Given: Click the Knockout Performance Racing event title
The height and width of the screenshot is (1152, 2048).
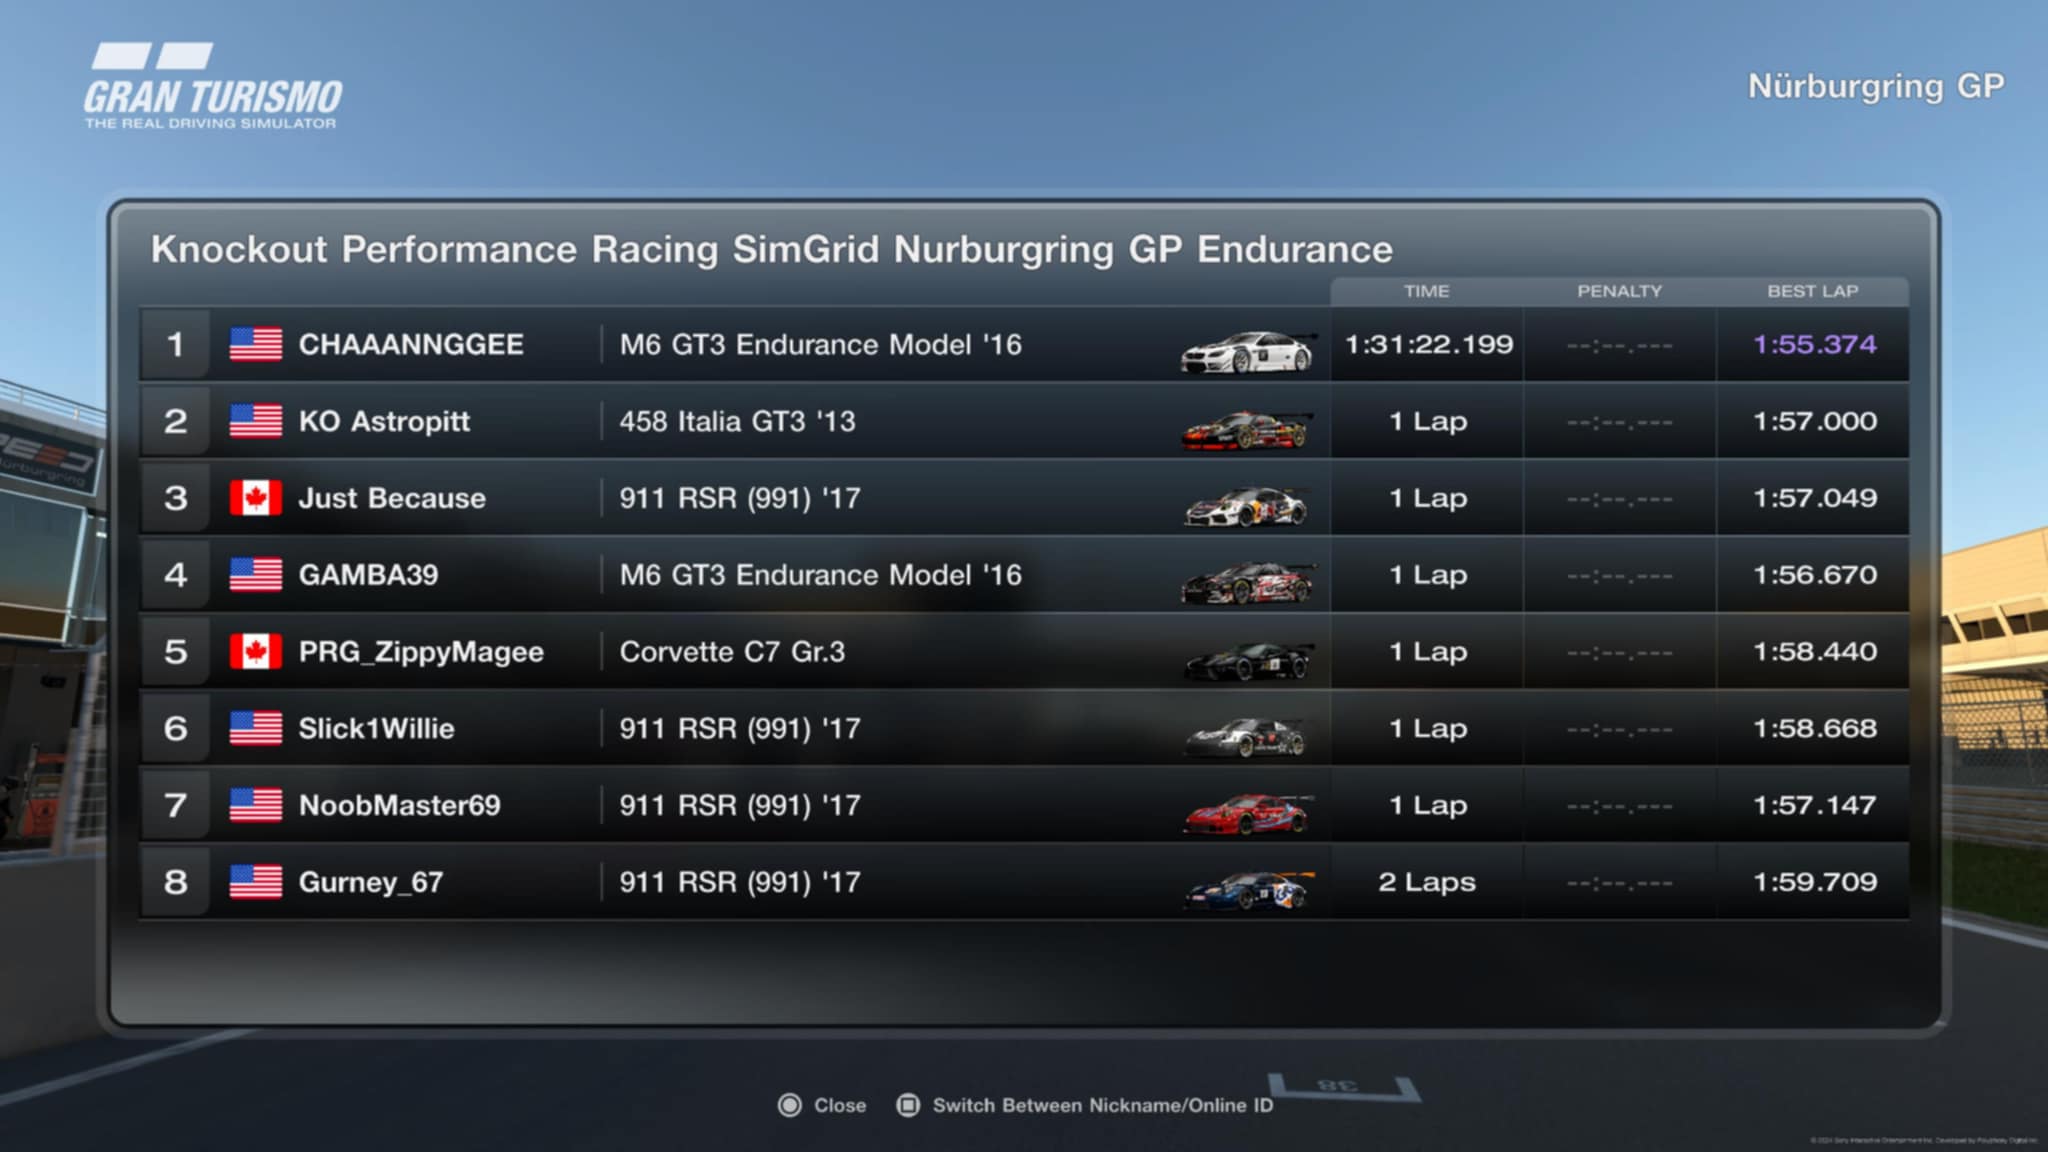Looking at the screenshot, I should click(x=771, y=249).
